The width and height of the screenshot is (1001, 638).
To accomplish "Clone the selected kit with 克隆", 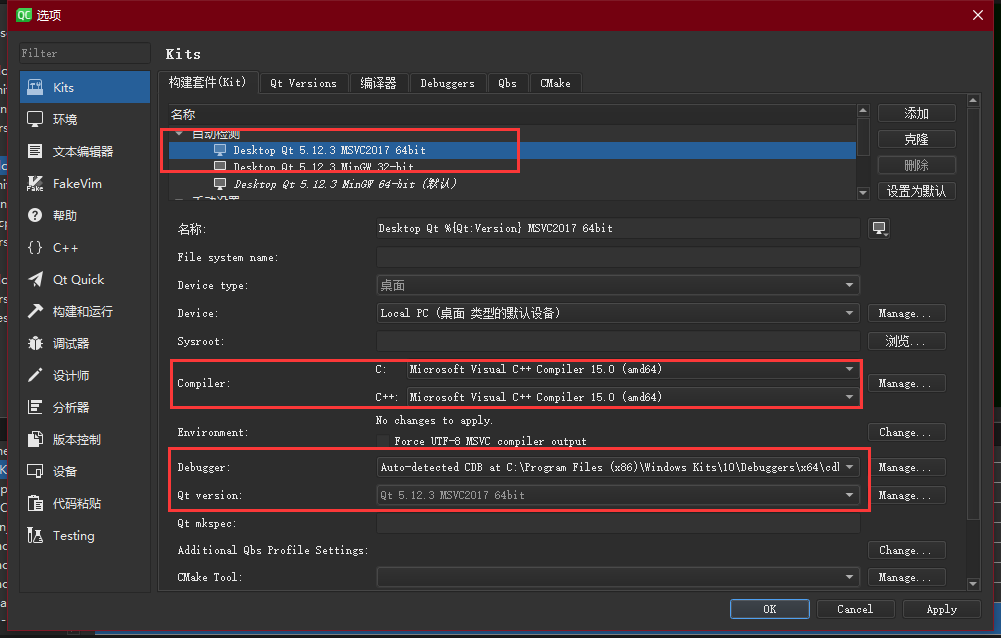I will [x=915, y=139].
